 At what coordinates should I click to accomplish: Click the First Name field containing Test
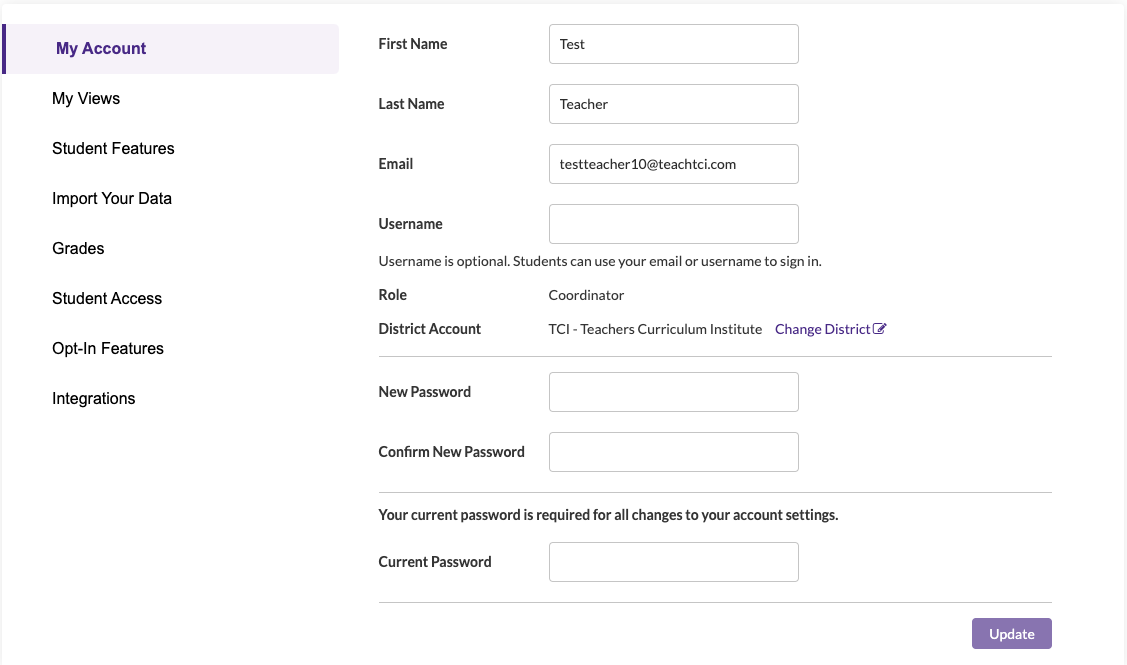coord(673,44)
